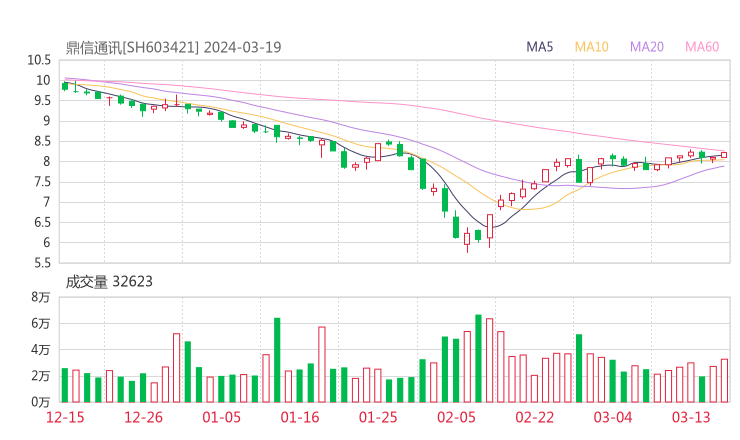
Task: Click the 4万 volume axis label
Action: click(41, 350)
